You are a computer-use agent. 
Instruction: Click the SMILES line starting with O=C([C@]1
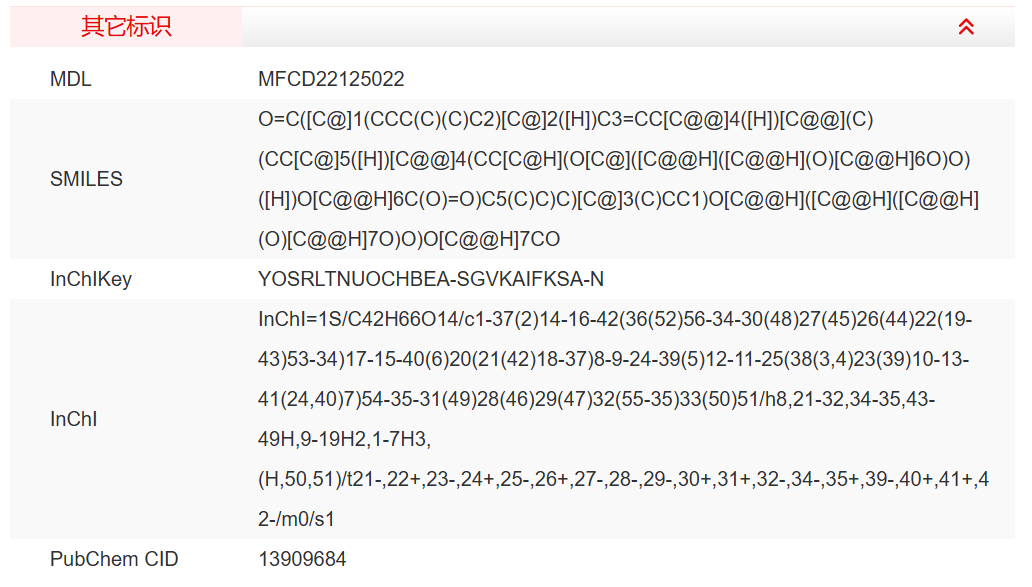(x=566, y=120)
